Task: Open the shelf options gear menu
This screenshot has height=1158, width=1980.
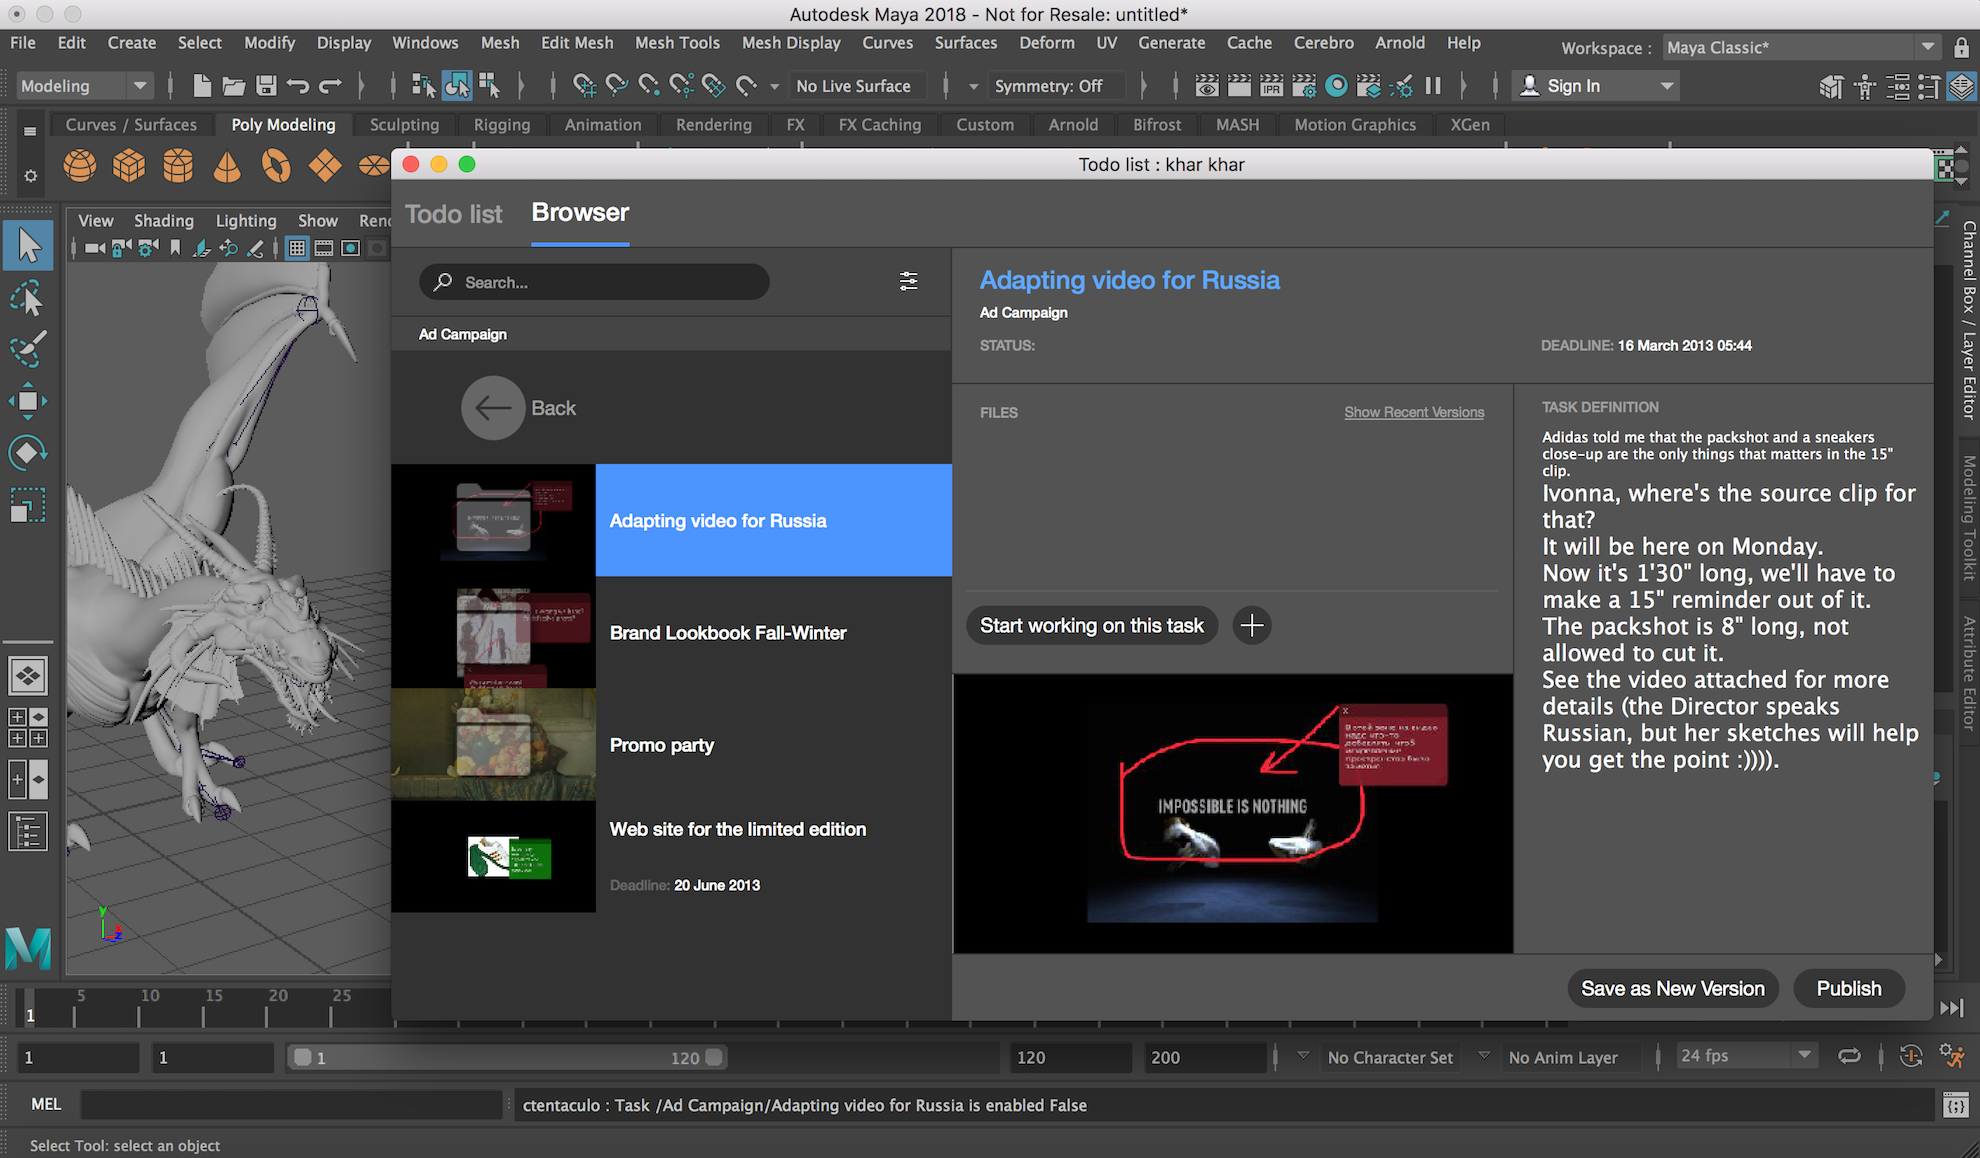Action: [x=30, y=175]
